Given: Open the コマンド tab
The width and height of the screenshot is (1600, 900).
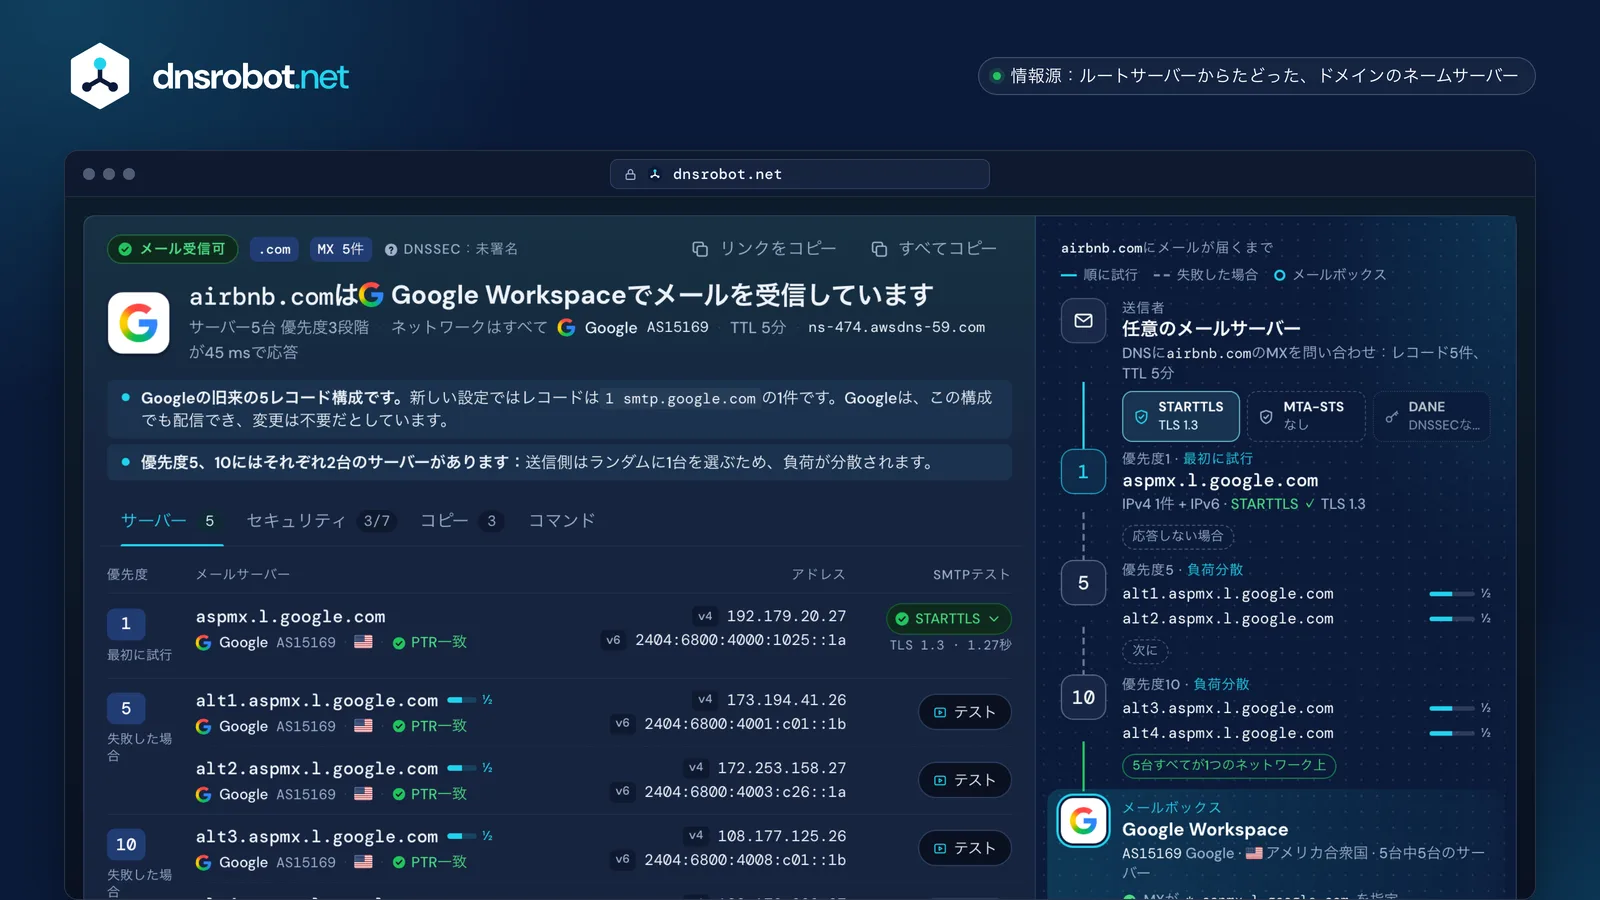Looking at the screenshot, I should [562, 521].
